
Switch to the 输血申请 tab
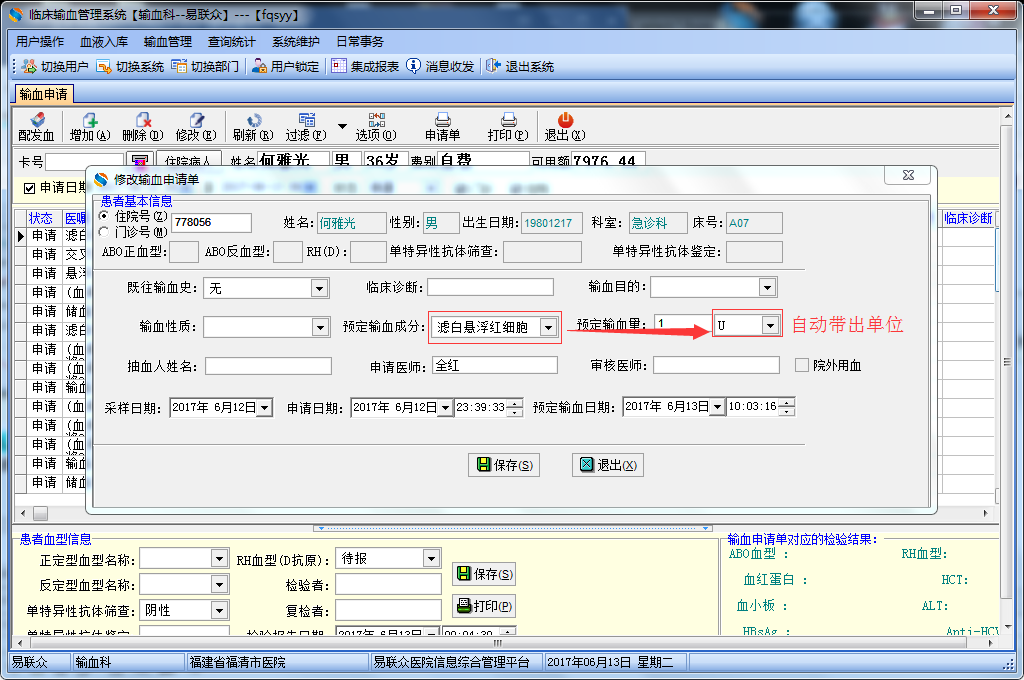(x=44, y=95)
